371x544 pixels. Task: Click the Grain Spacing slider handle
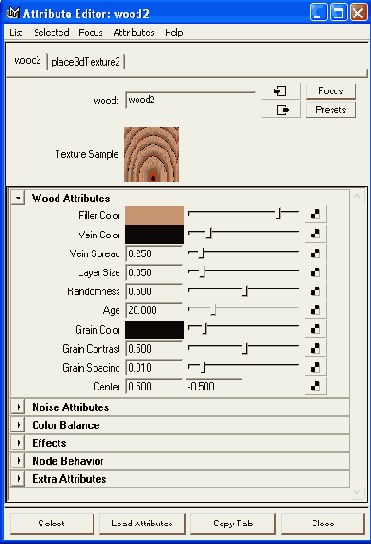tap(203, 367)
